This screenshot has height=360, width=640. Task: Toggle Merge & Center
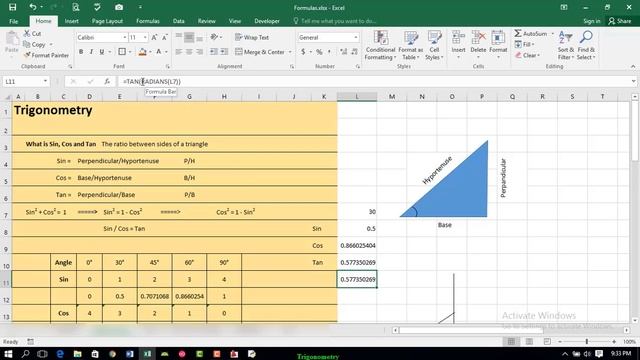click(x=260, y=52)
